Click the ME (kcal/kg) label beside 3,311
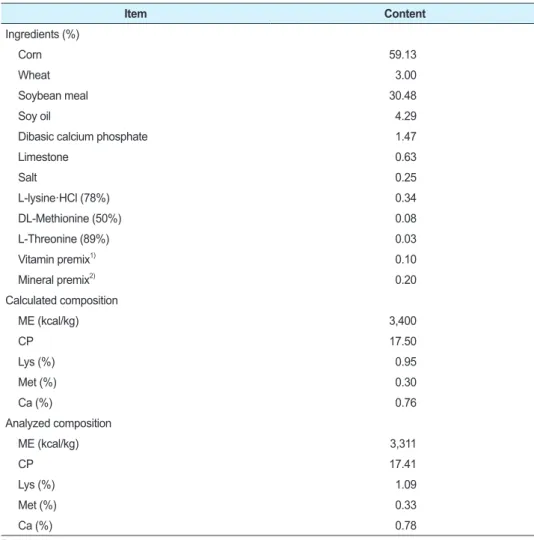 click(x=49, y=444)
